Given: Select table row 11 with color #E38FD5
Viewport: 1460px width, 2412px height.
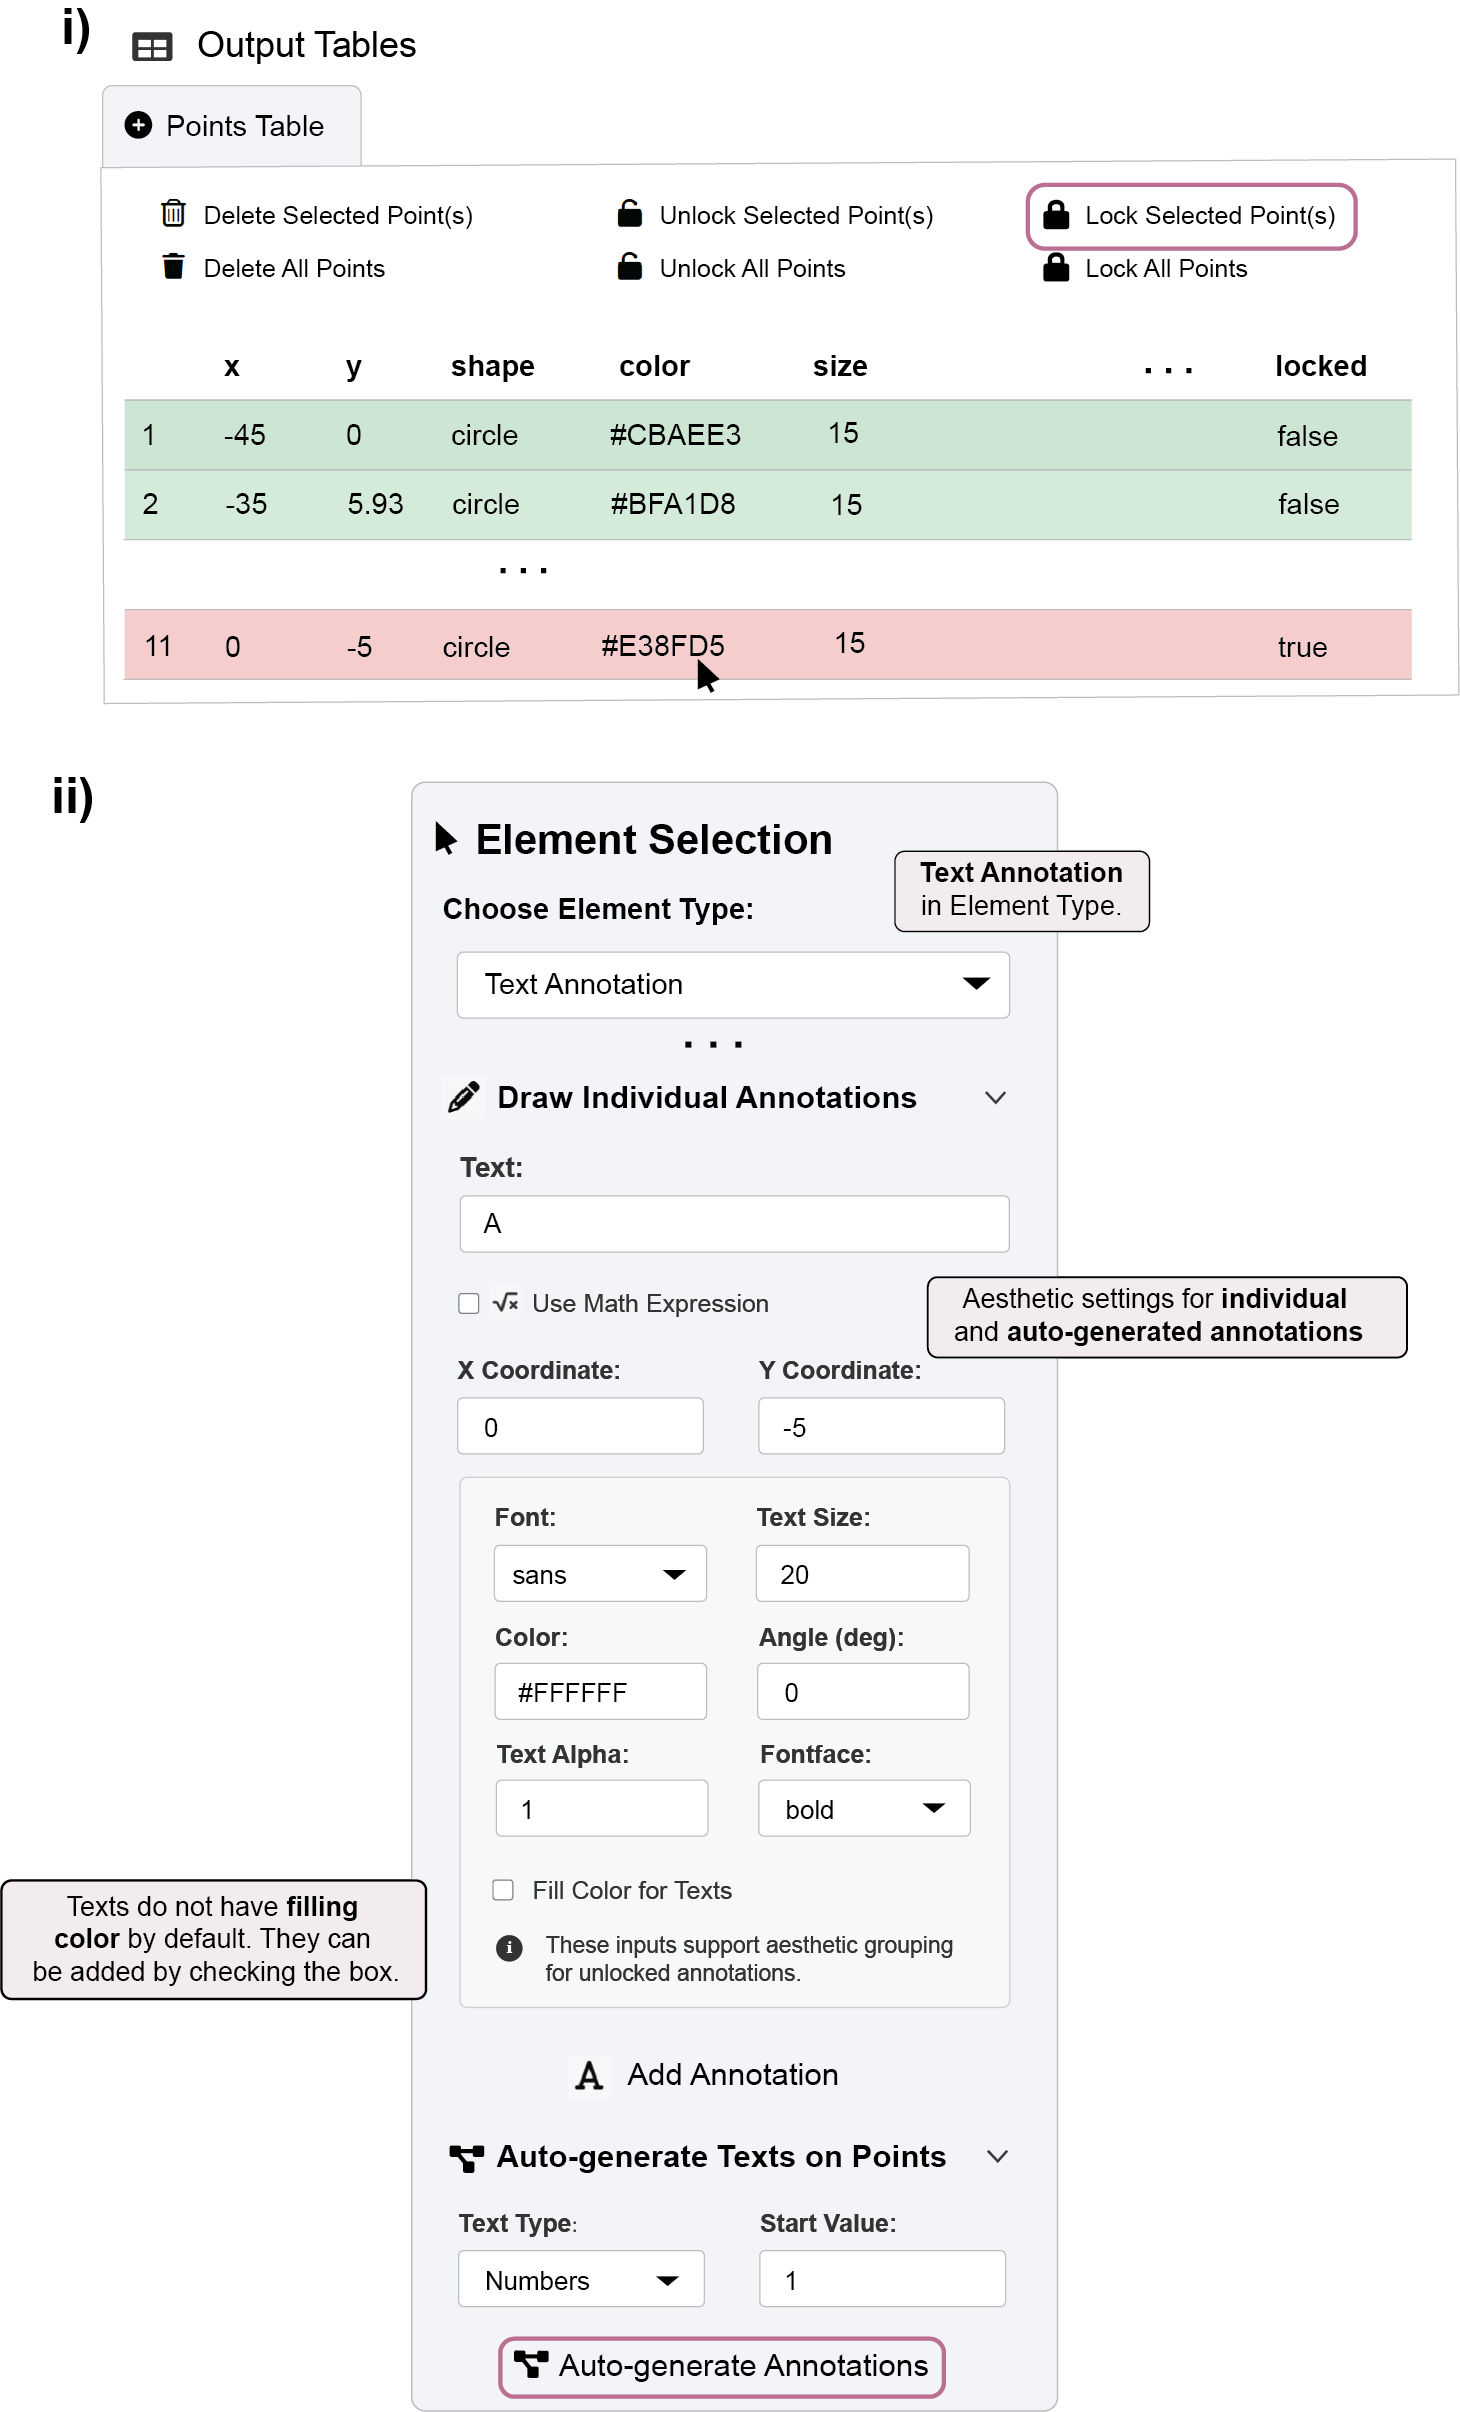Looking at the screenshot, I should [x=767, y=645].
